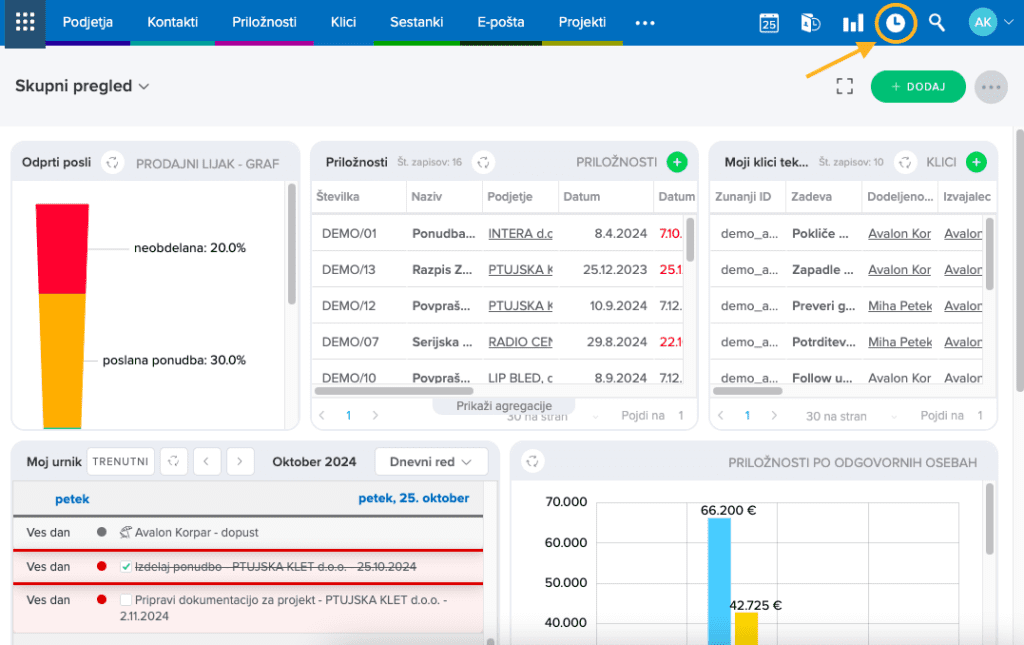Open the reports bar chart icon

[x=853, y=23]
